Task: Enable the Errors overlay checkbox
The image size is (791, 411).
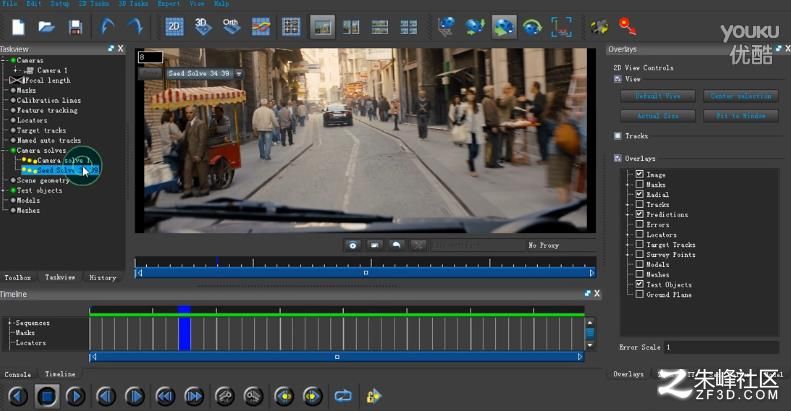Action: 640,224
